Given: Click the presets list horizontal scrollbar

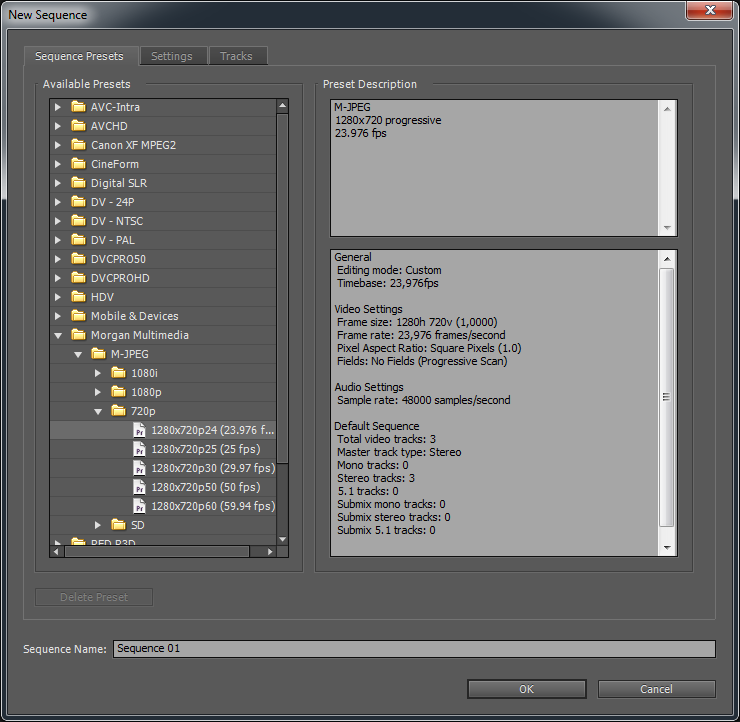Looking at the screenshot, I should [150, 551].
